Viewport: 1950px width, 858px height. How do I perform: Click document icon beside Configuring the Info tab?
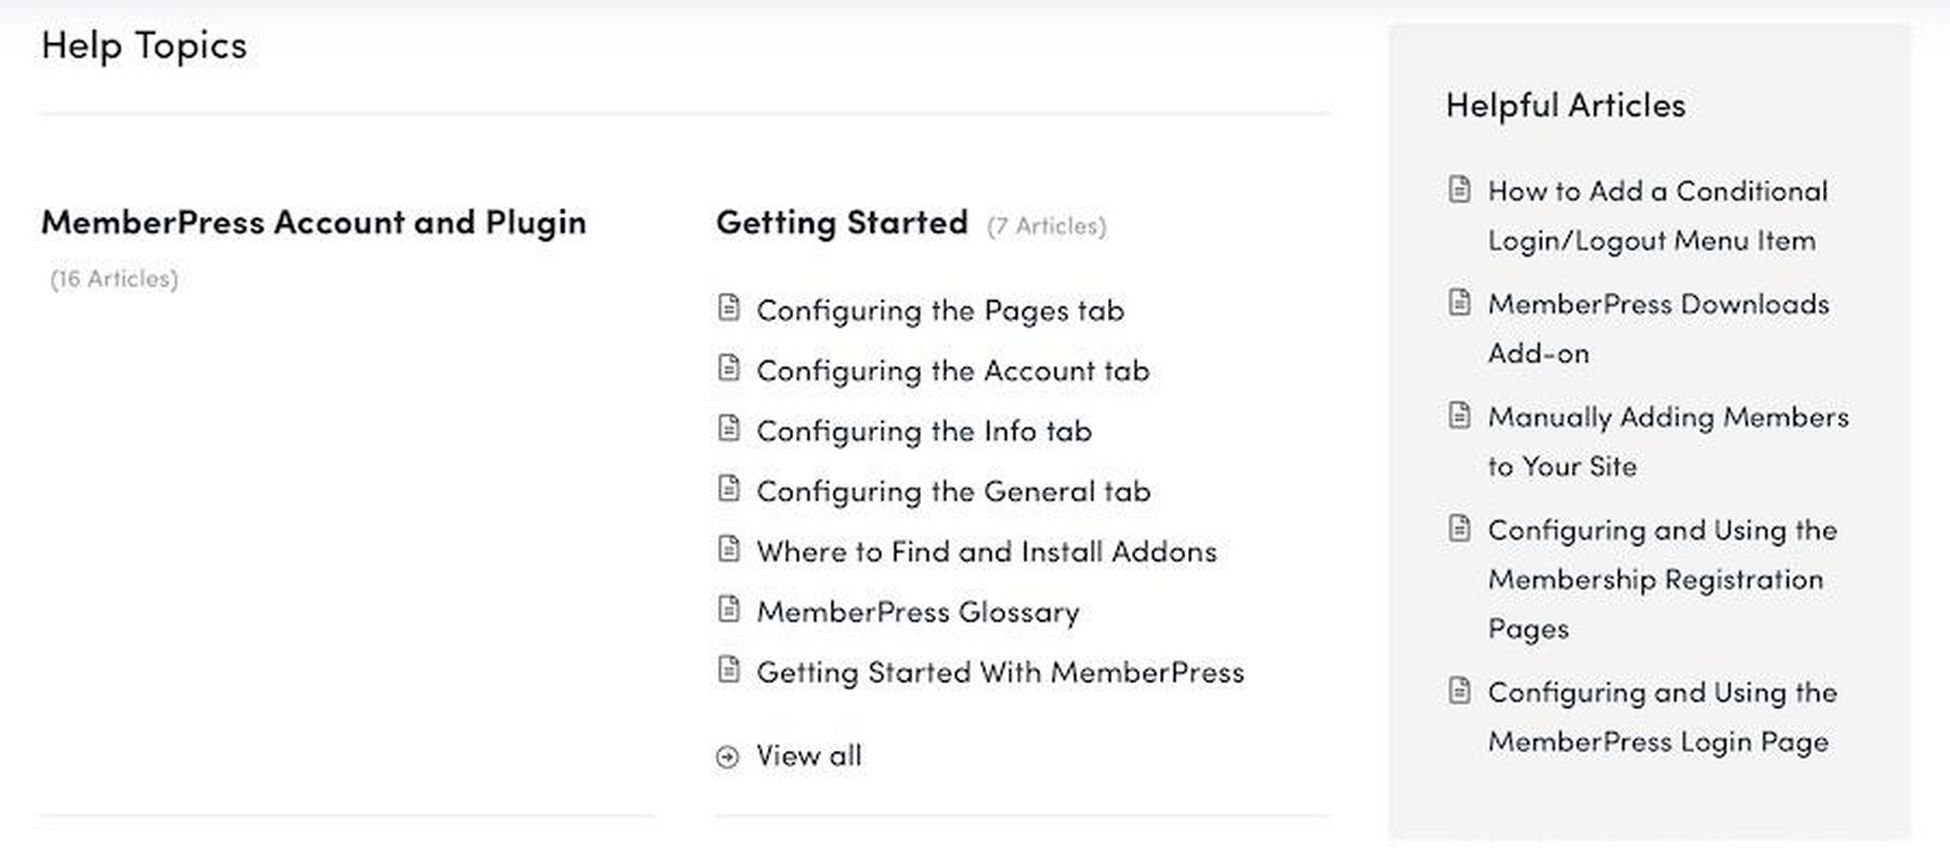(x=729, y=428)
